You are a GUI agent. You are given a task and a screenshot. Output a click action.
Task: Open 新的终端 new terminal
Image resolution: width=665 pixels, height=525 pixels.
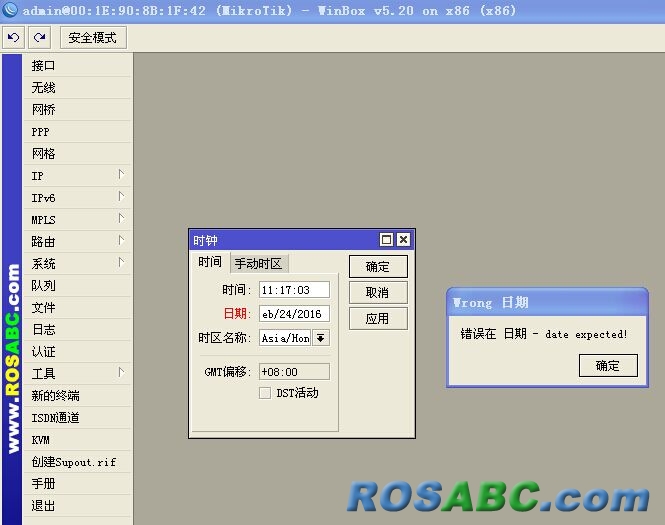(78, 396)
